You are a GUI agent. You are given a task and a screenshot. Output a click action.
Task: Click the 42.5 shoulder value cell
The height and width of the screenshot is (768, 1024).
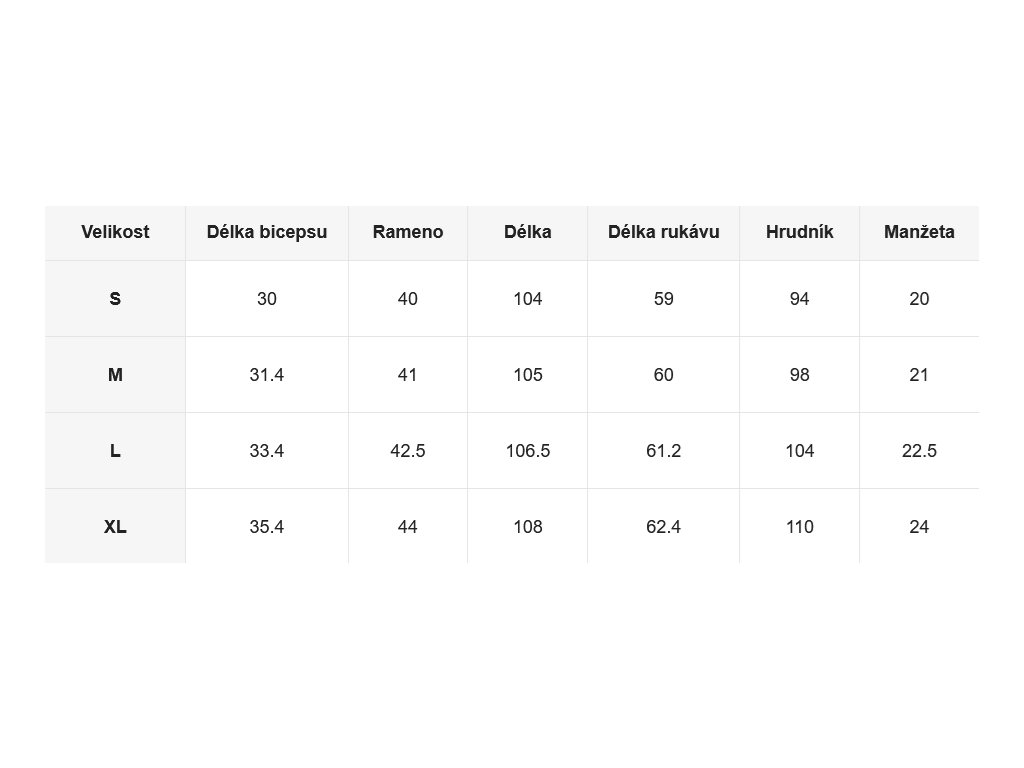408,451
